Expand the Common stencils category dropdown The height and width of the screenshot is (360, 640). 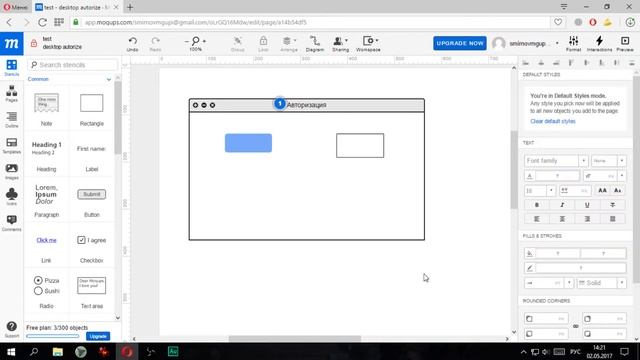coord(109,79)
